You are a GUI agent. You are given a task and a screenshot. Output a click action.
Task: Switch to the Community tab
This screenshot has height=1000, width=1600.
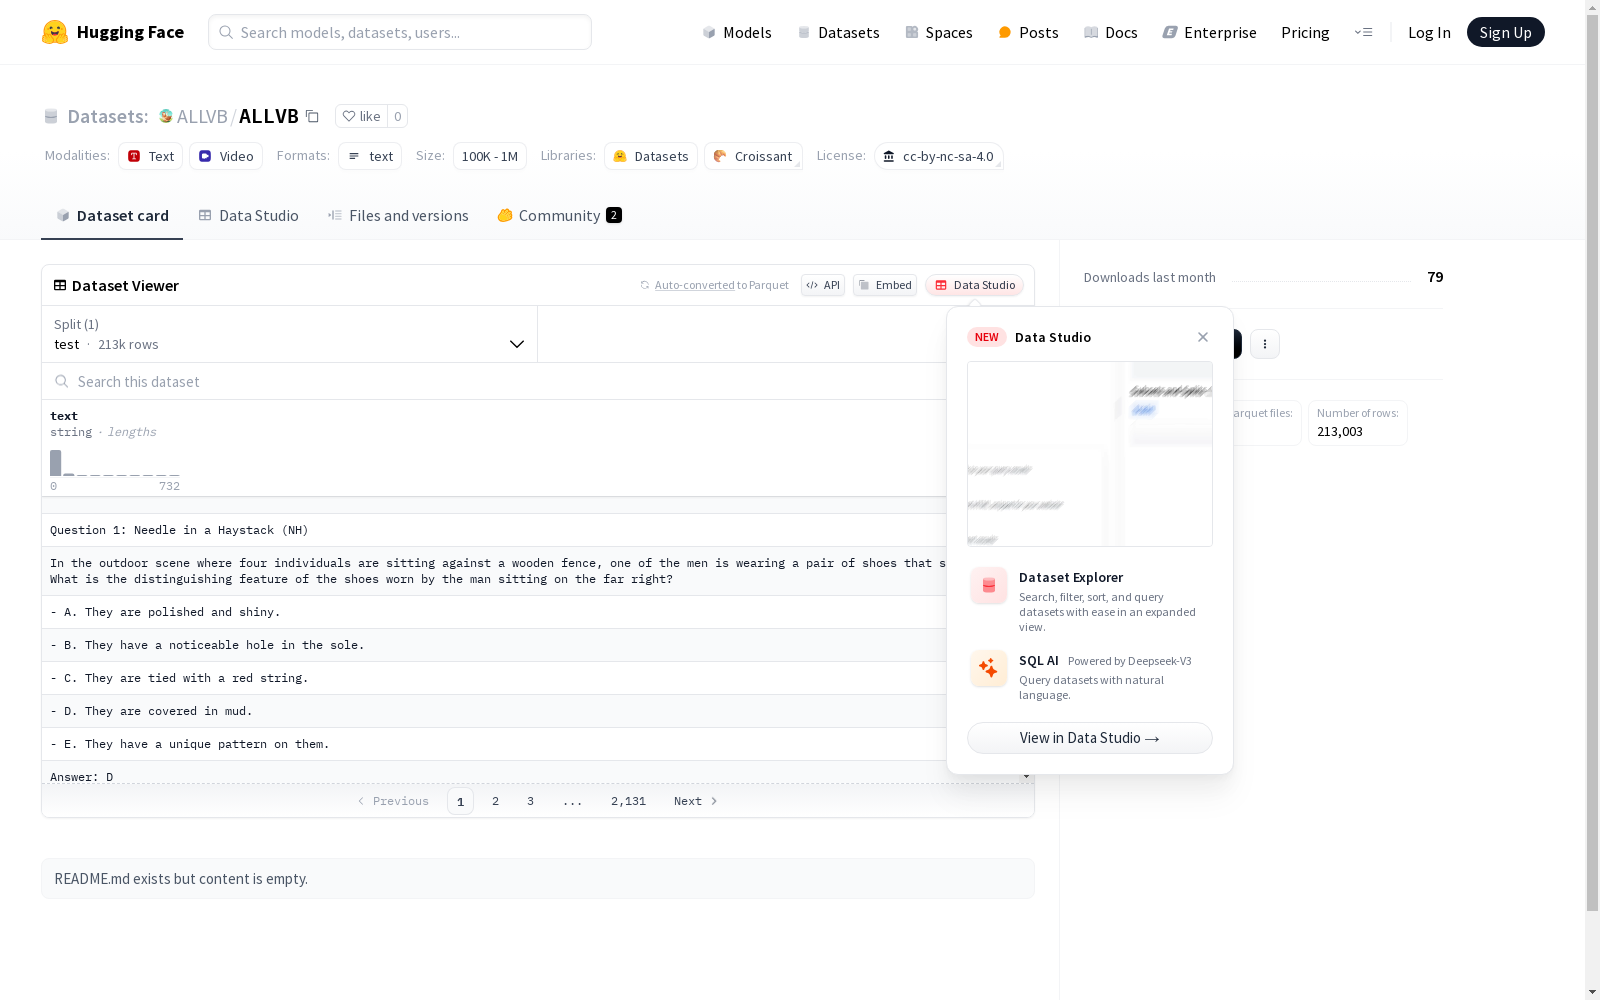pos(559,216)
